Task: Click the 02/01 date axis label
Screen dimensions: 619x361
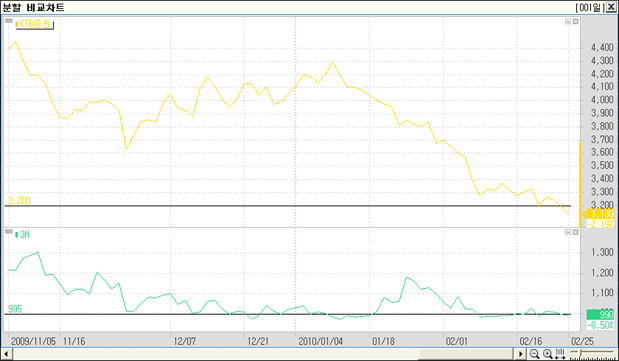Action: 457,341
